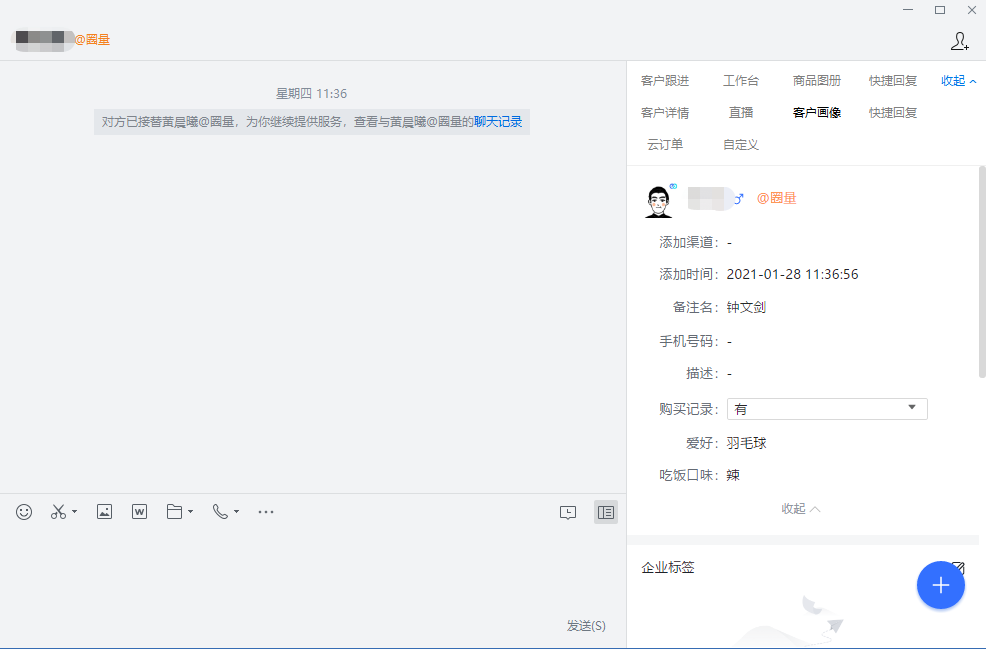Open the emoji picker
986x649 pixels.
(24, 512)
